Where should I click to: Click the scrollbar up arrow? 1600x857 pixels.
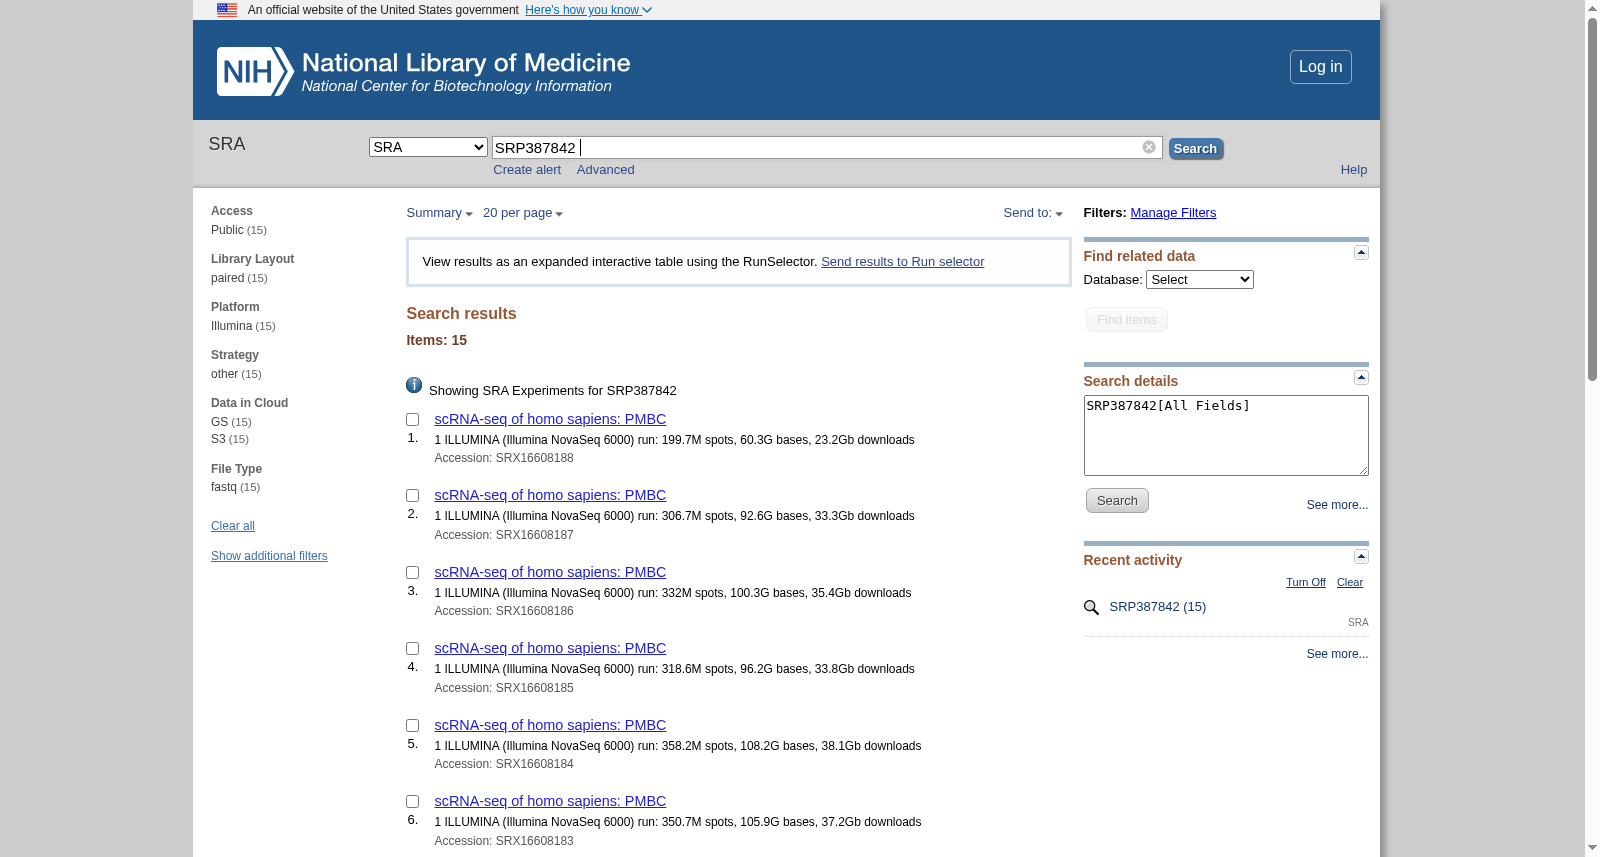(1592, 8)
